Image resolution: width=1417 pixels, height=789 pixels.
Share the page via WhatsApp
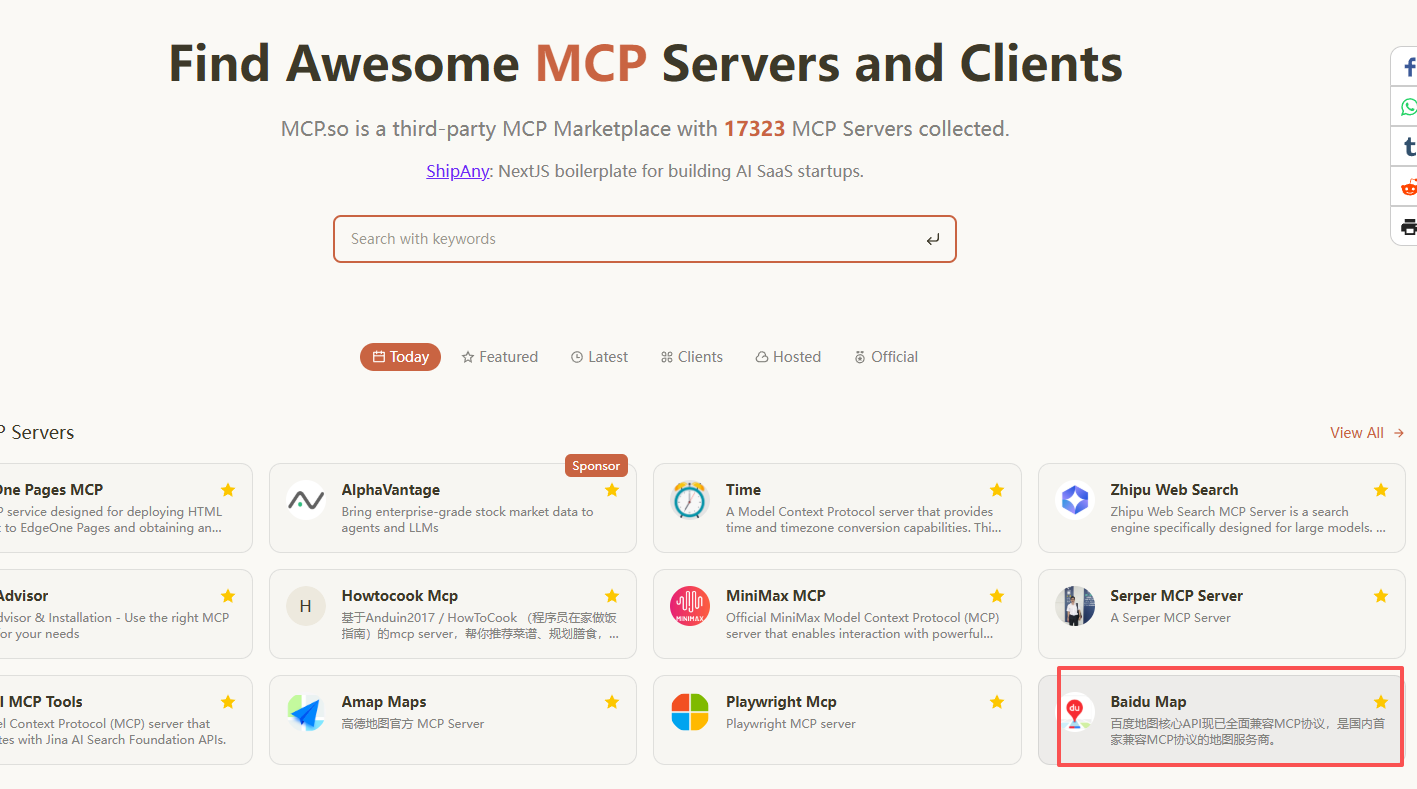tap(1406, 106)
